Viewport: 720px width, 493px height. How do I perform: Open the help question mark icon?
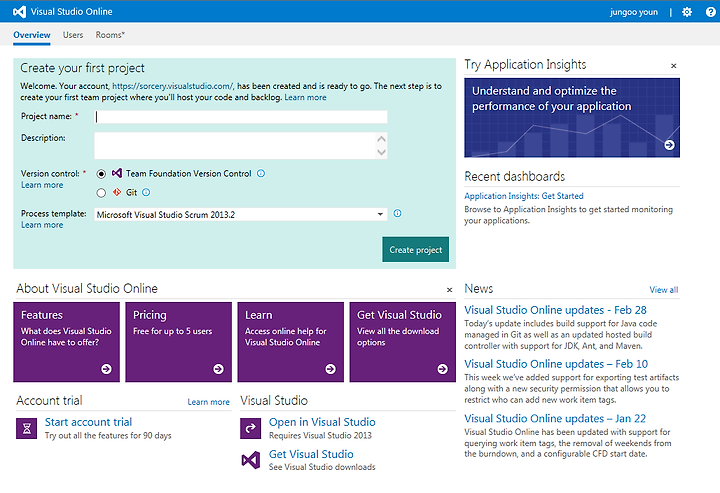pos(710,12)
